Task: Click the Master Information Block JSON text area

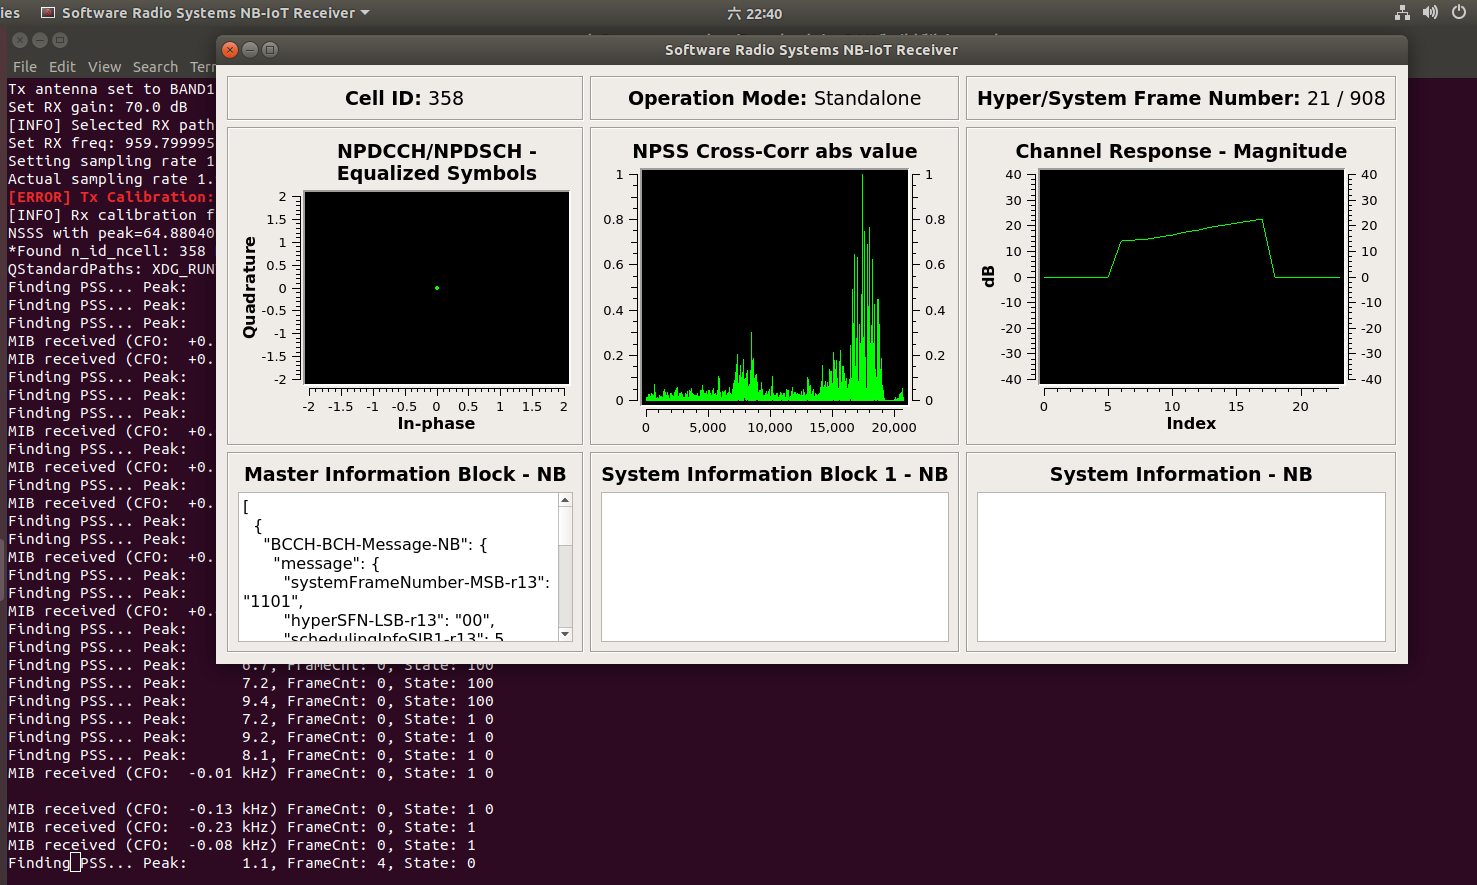Action: click(x=398, y=567)
